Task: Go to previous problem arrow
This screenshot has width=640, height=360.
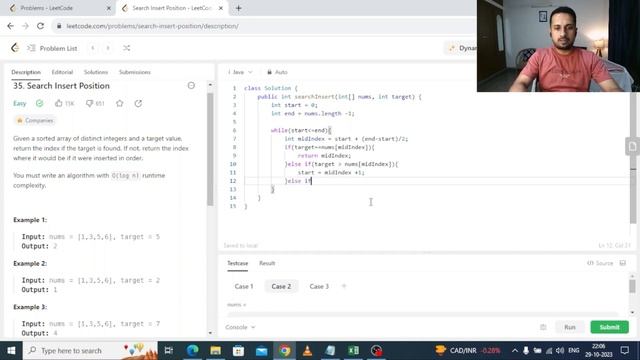Action: tap(93, 48)
